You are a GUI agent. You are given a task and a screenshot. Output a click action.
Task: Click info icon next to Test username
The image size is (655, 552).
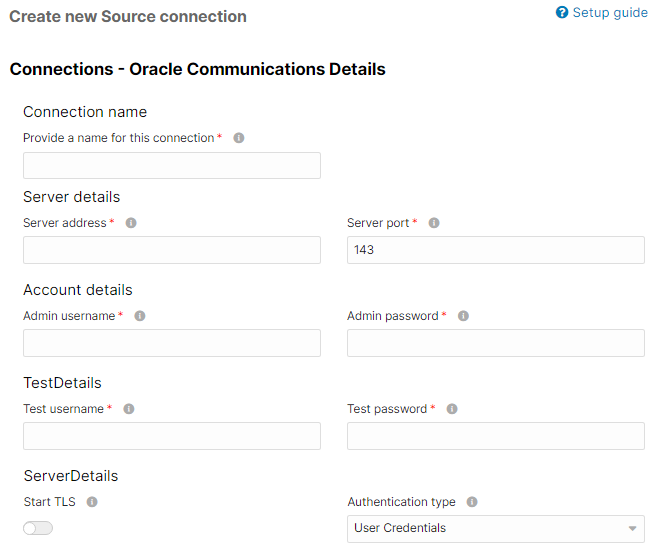point(129,409)
